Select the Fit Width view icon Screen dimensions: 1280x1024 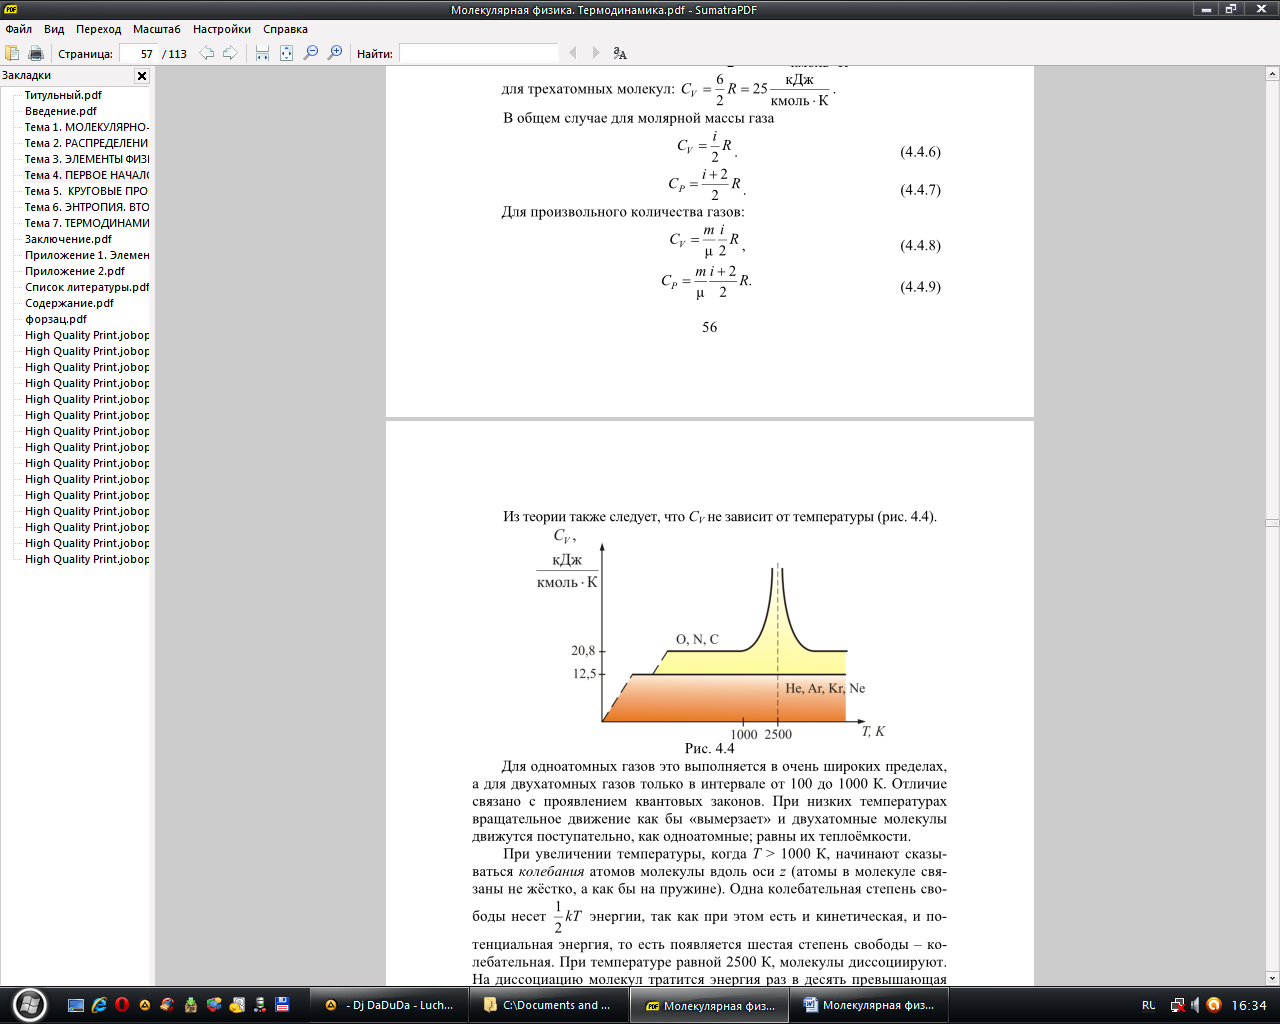pos(262,53)
